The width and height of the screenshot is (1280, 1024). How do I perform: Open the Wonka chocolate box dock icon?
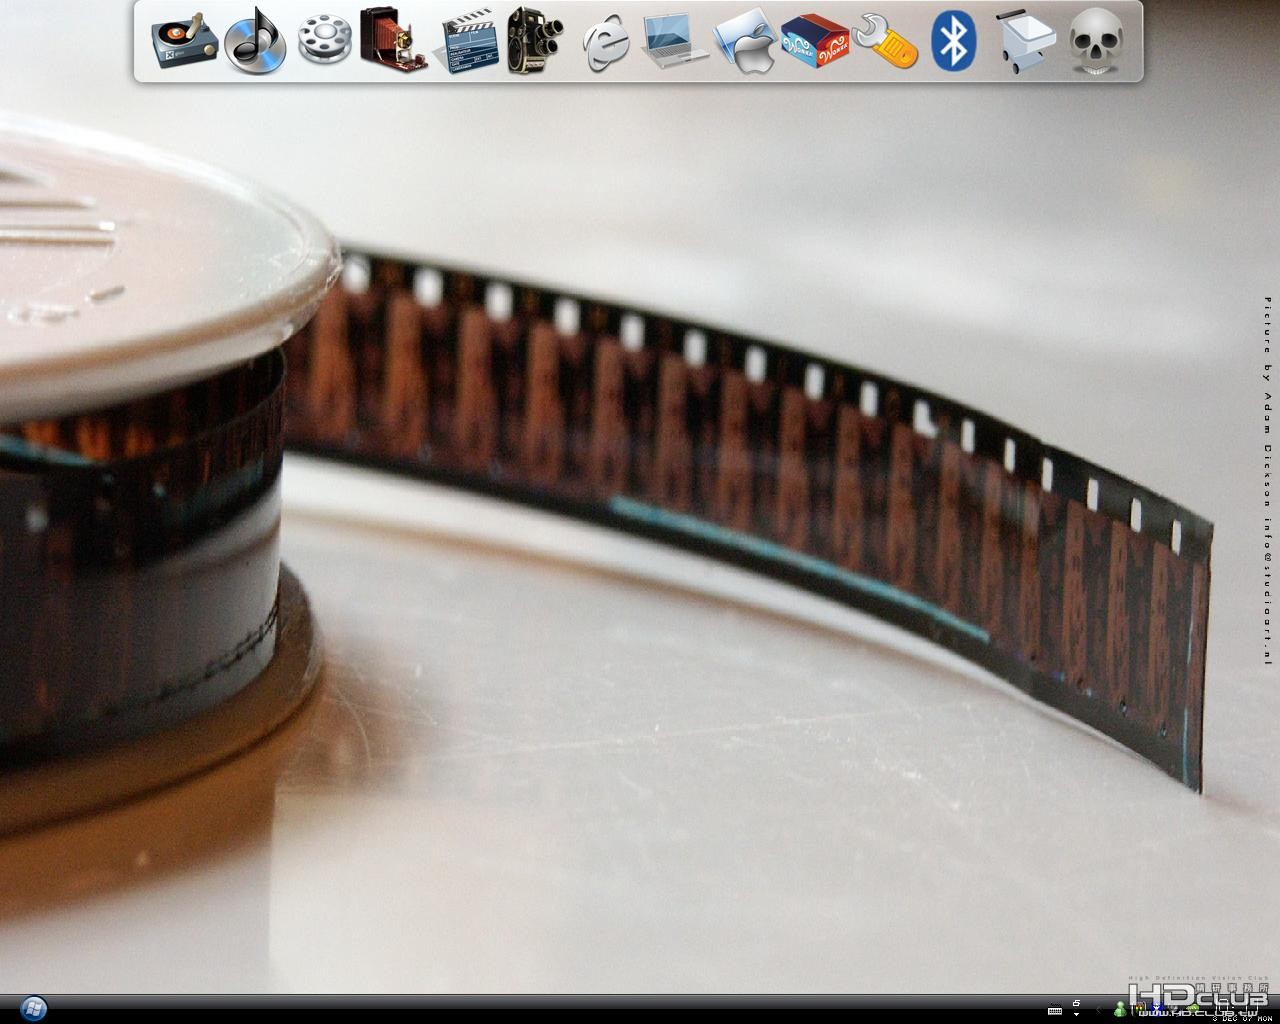pos(815,41)
